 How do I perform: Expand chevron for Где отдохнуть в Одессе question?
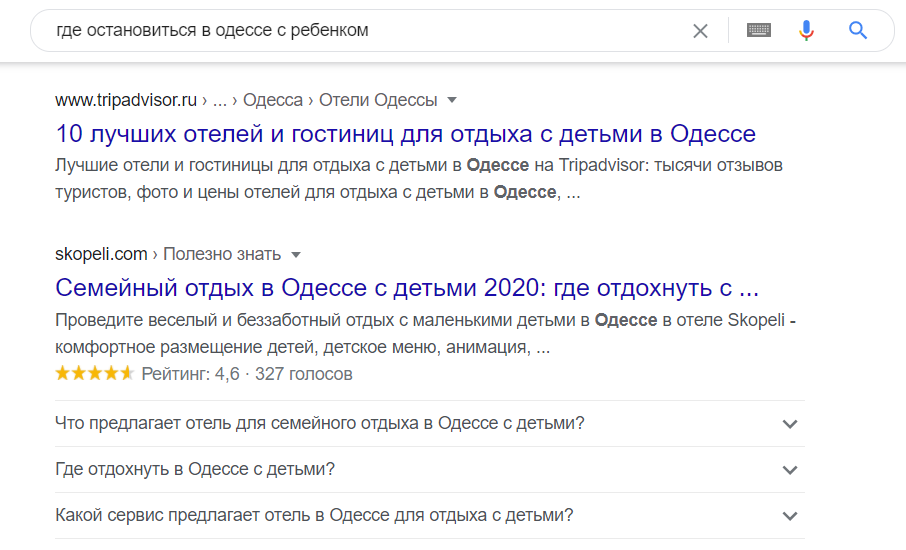point(790,470)
